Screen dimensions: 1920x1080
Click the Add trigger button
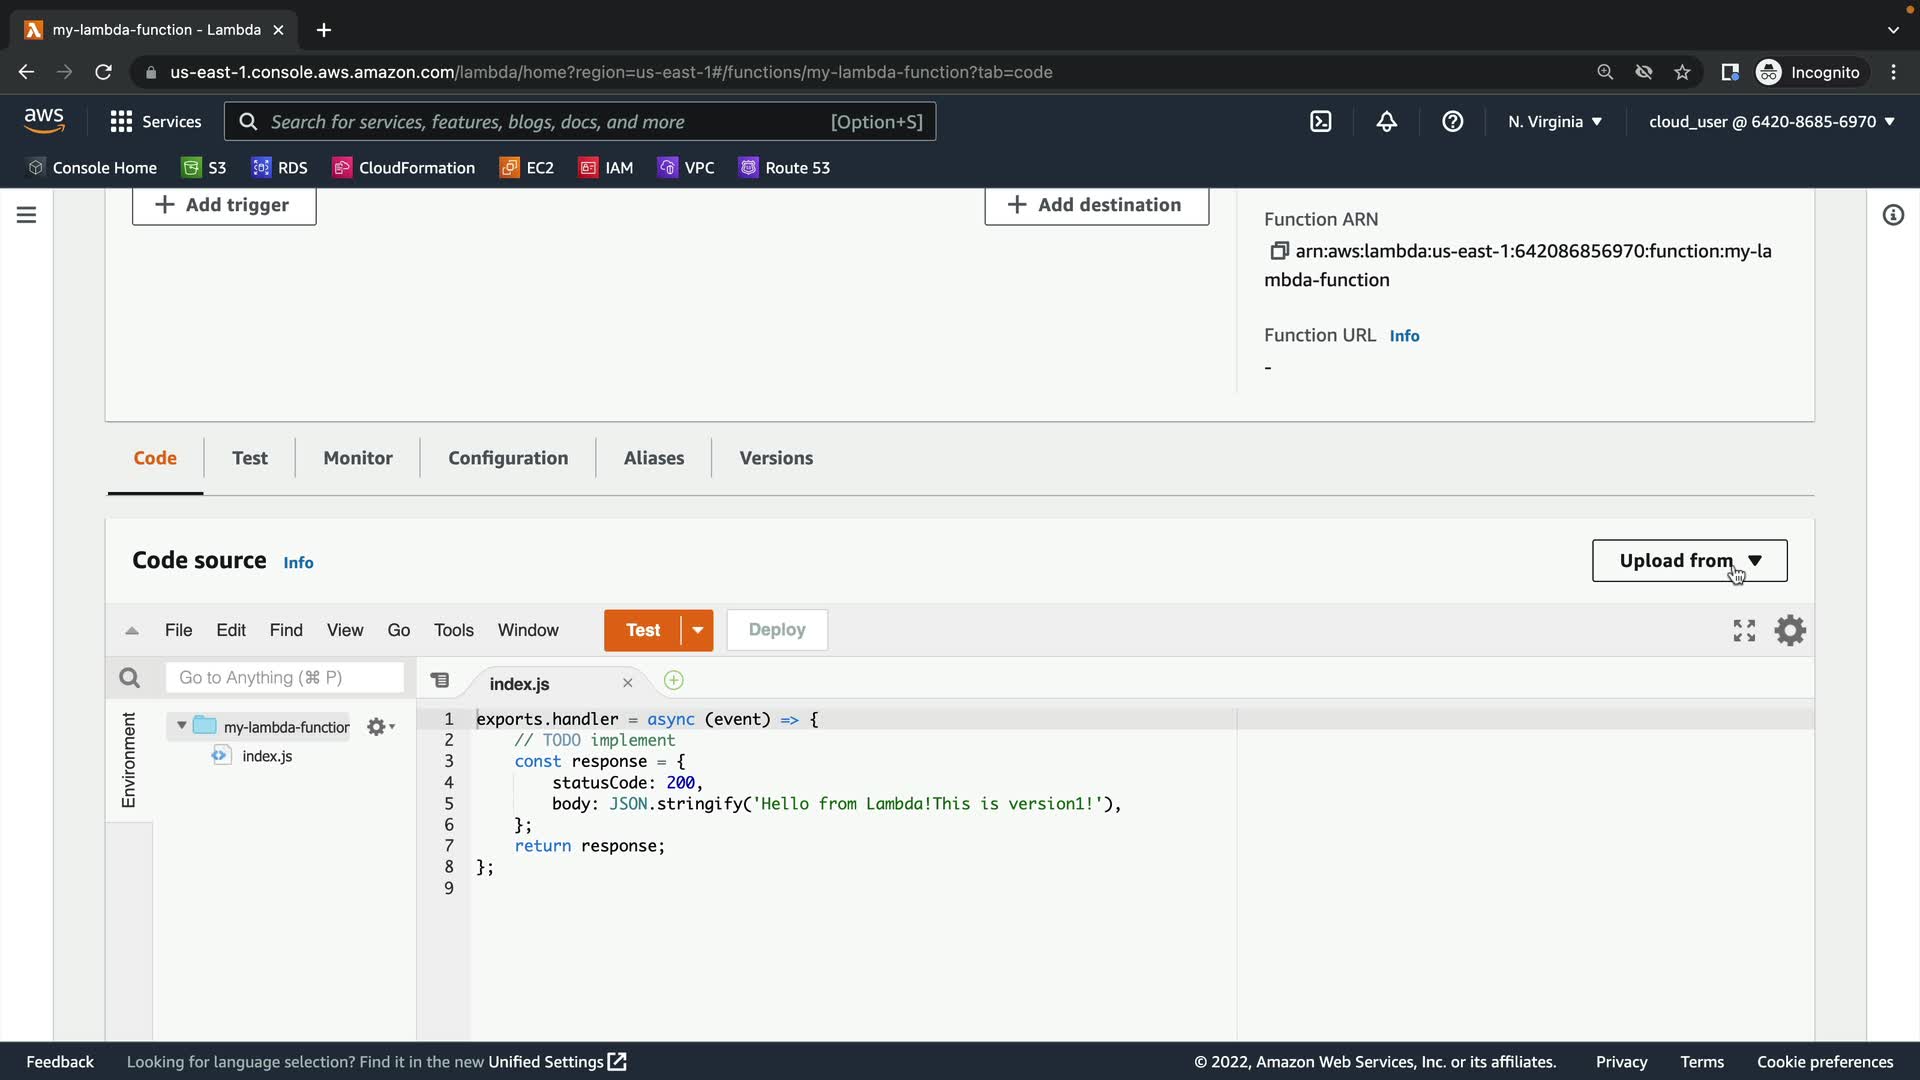point(224,205)
